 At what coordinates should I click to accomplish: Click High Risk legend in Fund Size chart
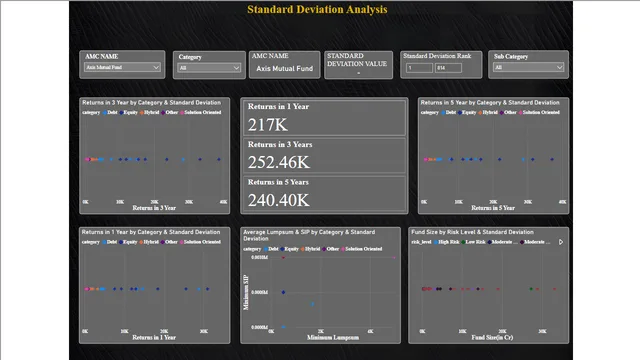tap(447, 242)
